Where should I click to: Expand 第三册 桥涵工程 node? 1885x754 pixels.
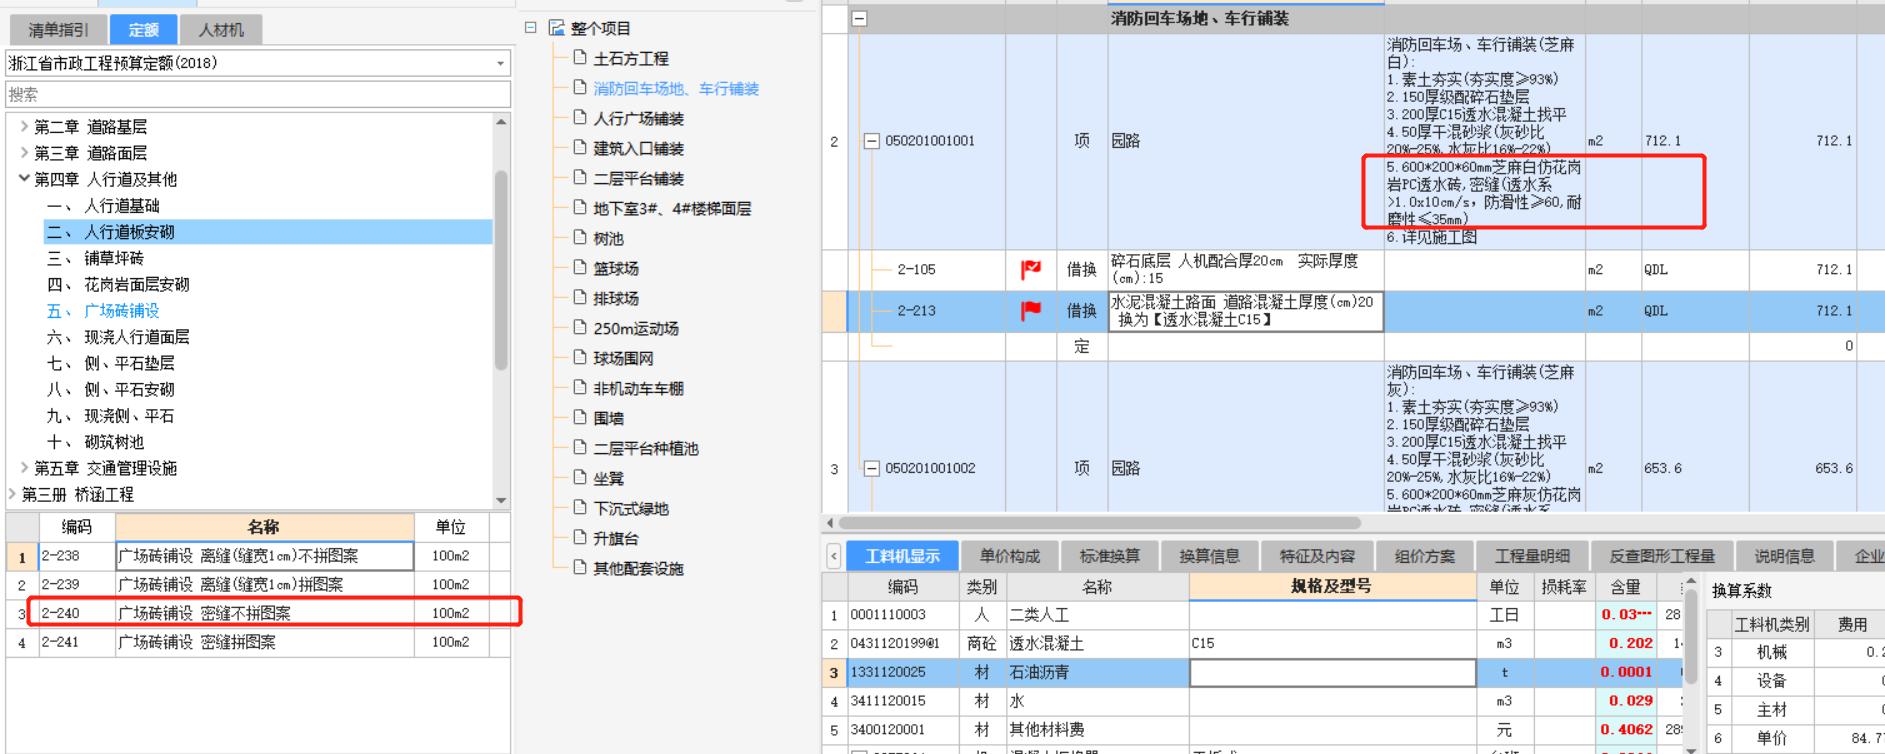pyautogui.click(x=12, y=494)
